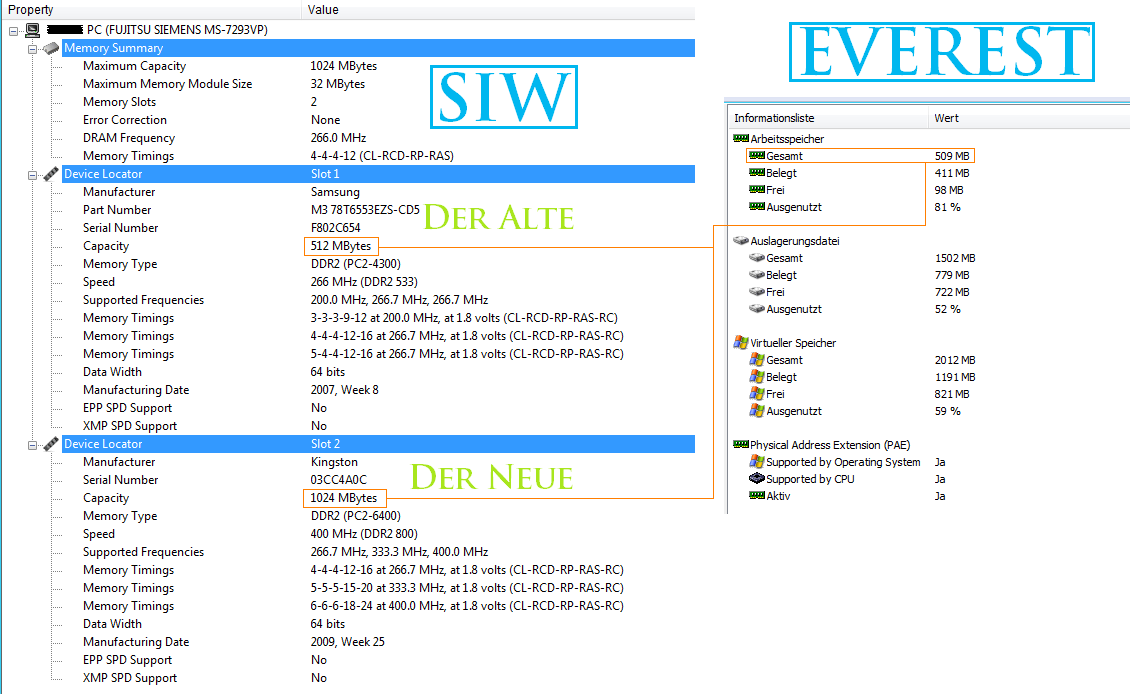Viewport: 1130px width, 694px height.
Task: Click the Virtueller Speicher Windows icon
Action: click(x=741, y=342)
